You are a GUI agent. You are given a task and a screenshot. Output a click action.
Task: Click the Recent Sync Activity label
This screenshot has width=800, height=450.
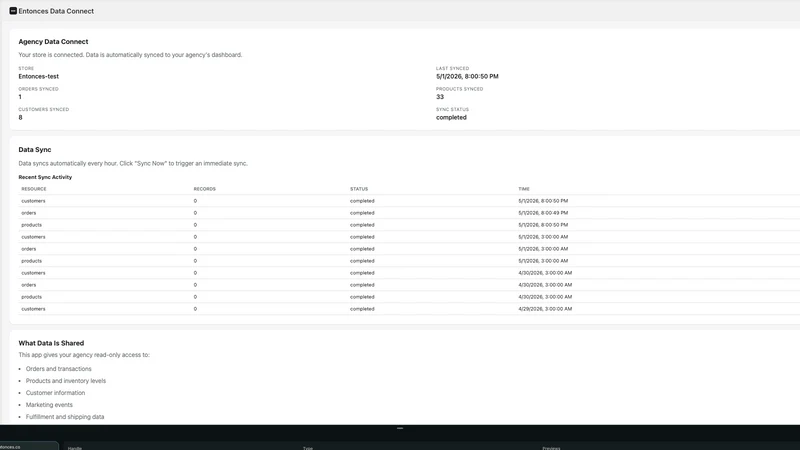coord(45,177)
